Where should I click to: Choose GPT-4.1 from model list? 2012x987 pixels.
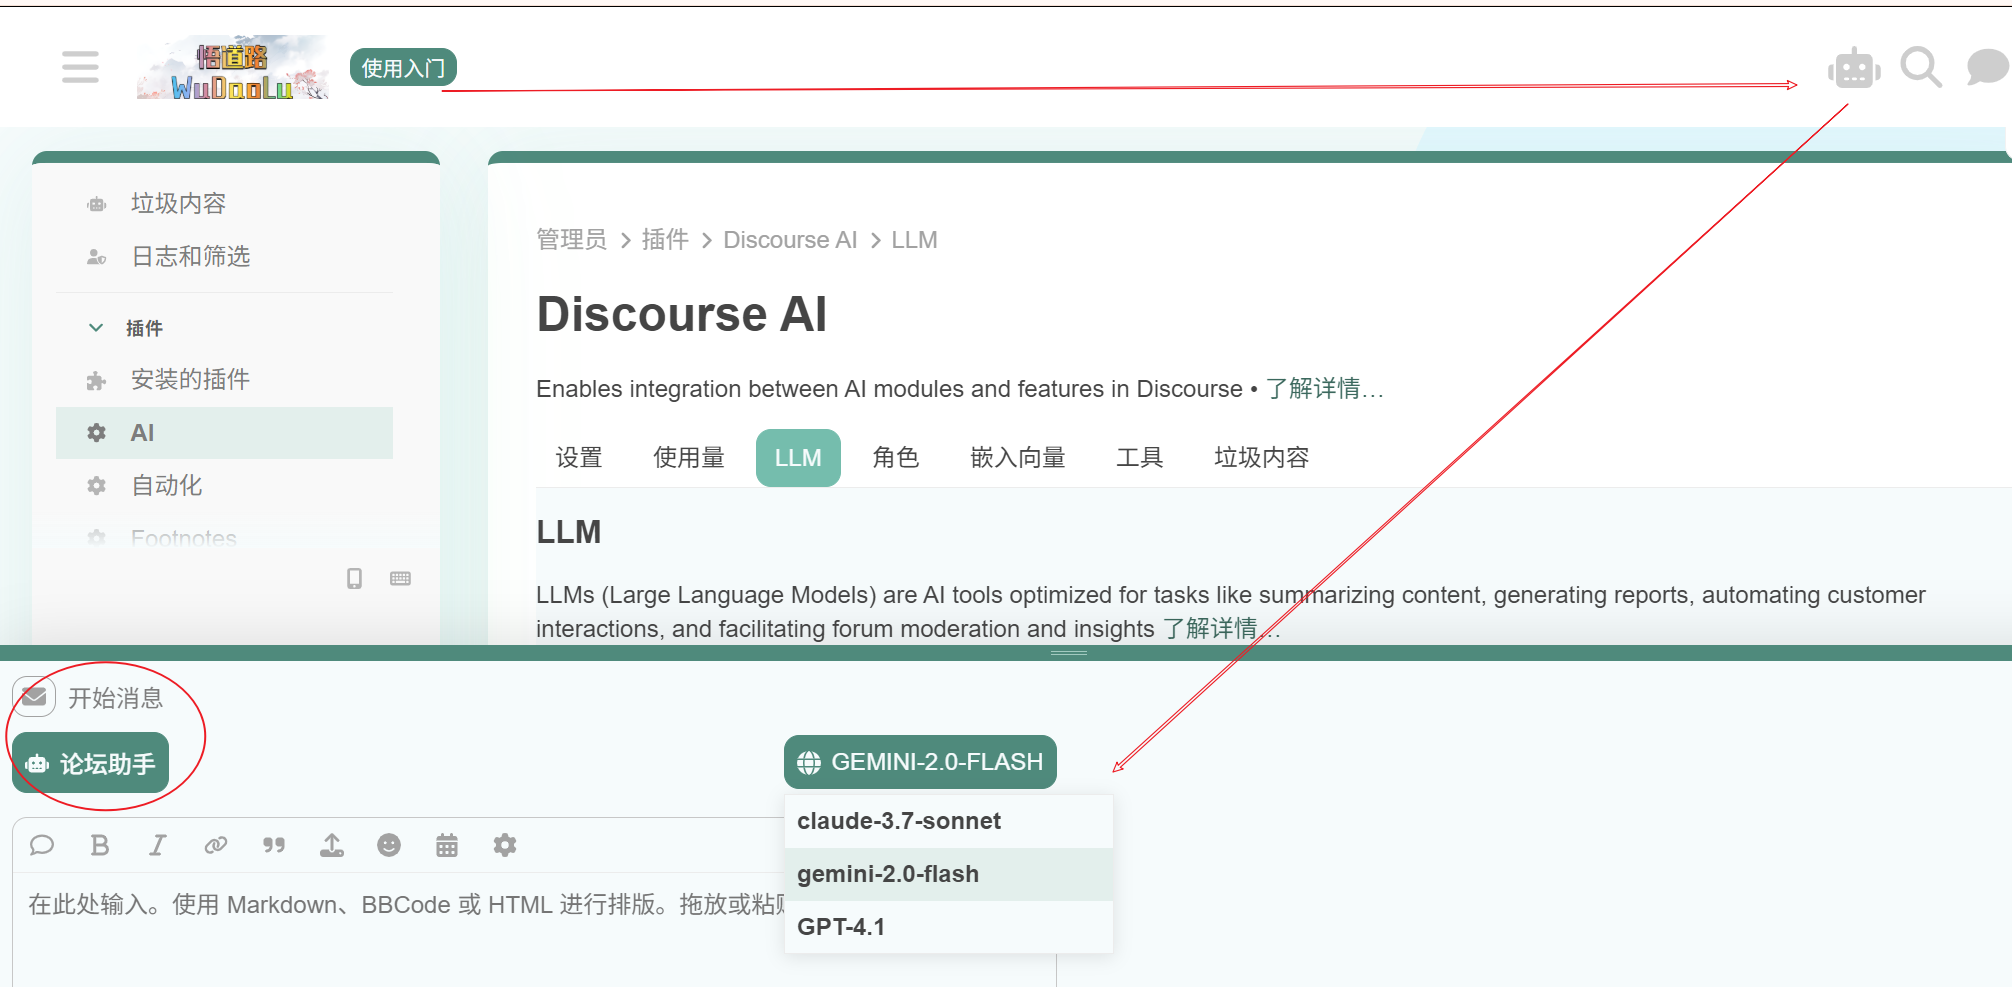(x=949, y=927)
